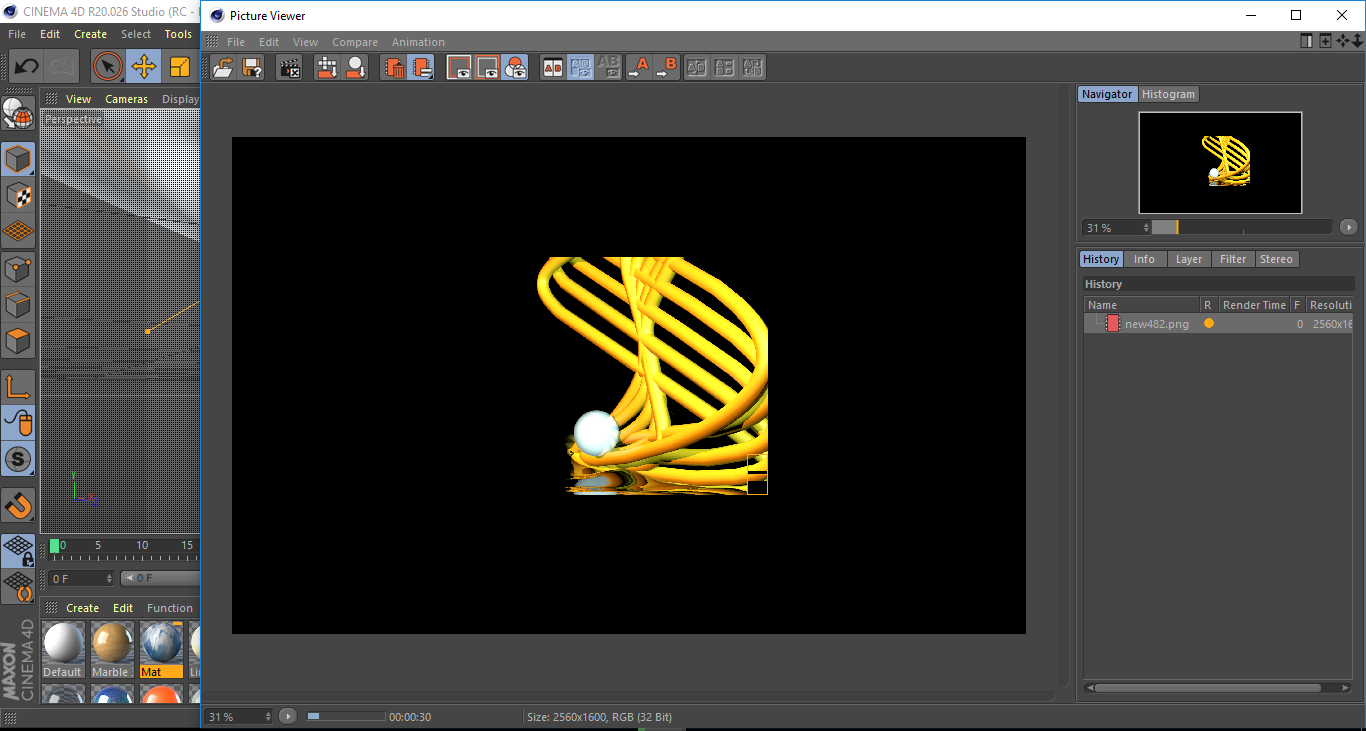Toggle Enable Axis icon
The width and height of the screenshot is (1366, 731).
pos(17,387)
